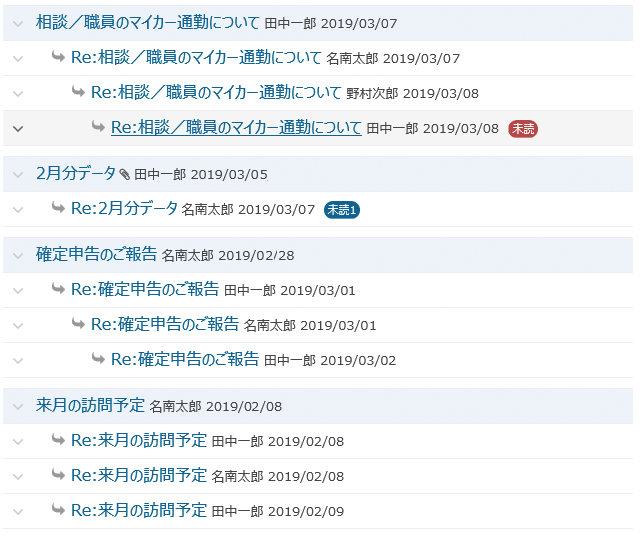Expand chevron beside 確定申告のご報告 thread header
Viewport: 642px width, 536px height.
point(18,256)
